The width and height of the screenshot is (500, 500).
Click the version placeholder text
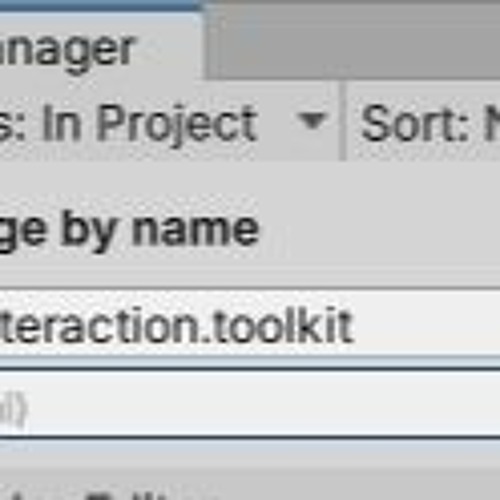point(13,407)
